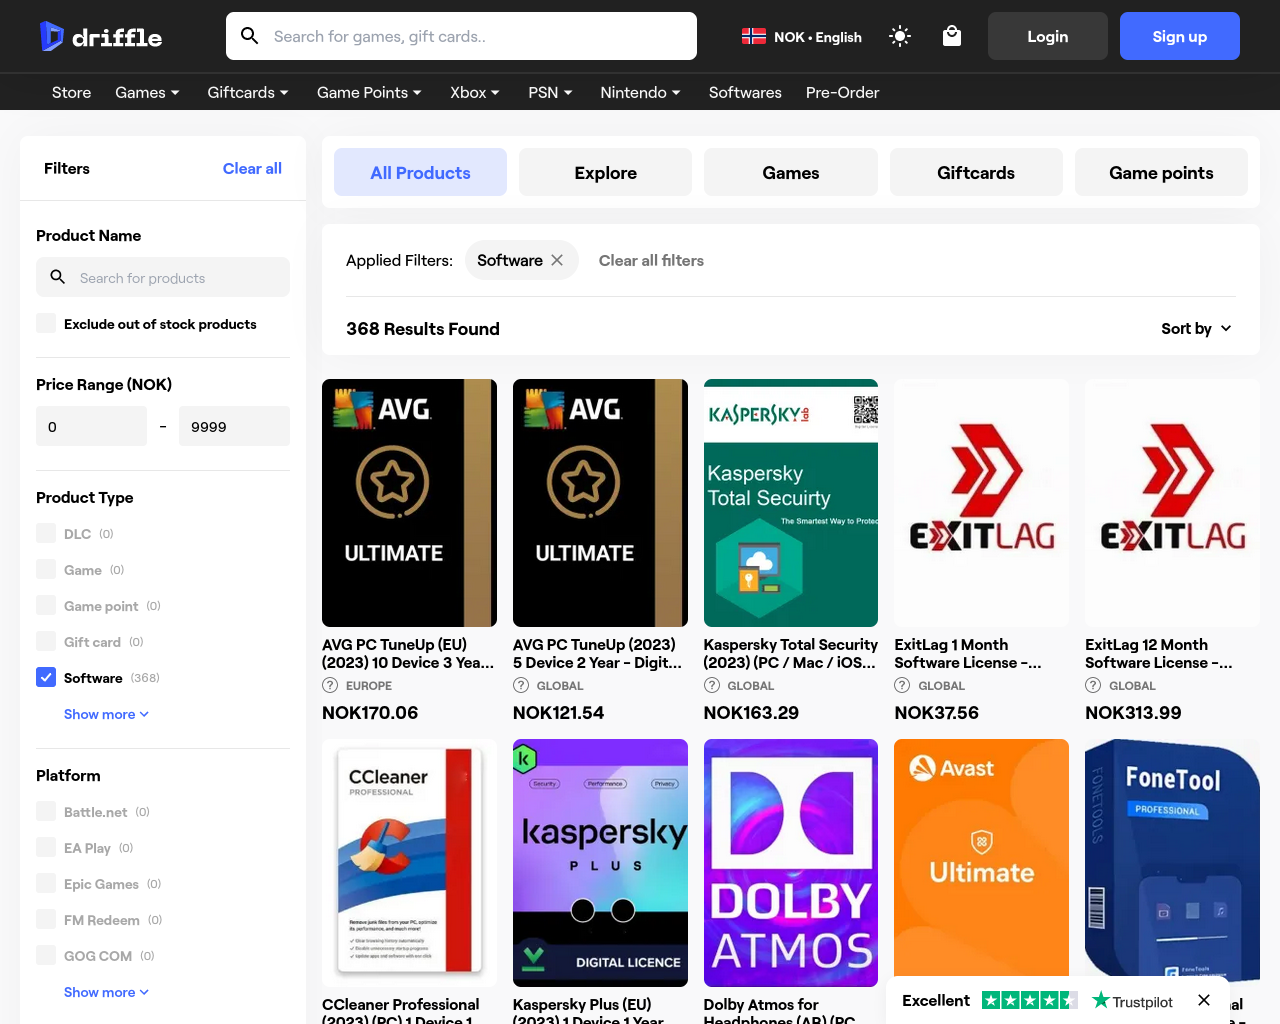
Task: Switch to the Games tab
Action: (x=791, y=172)
